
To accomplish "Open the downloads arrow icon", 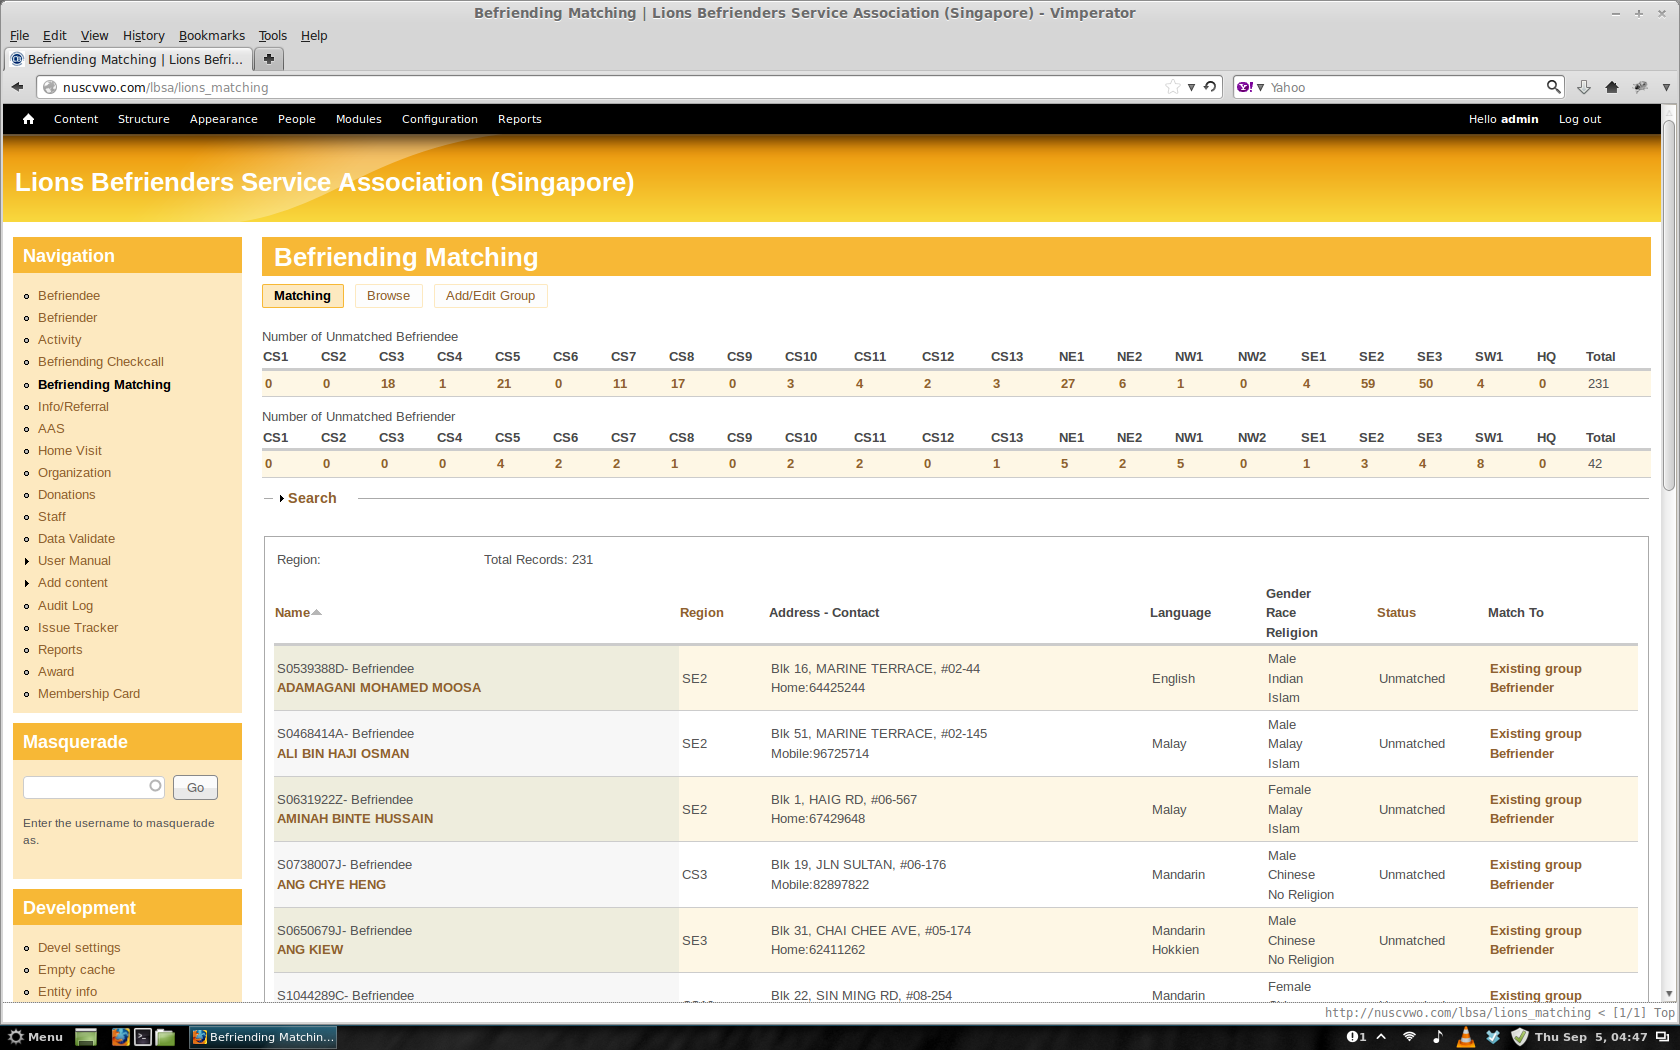I will pyautogui.click(x=1584, y=87).
